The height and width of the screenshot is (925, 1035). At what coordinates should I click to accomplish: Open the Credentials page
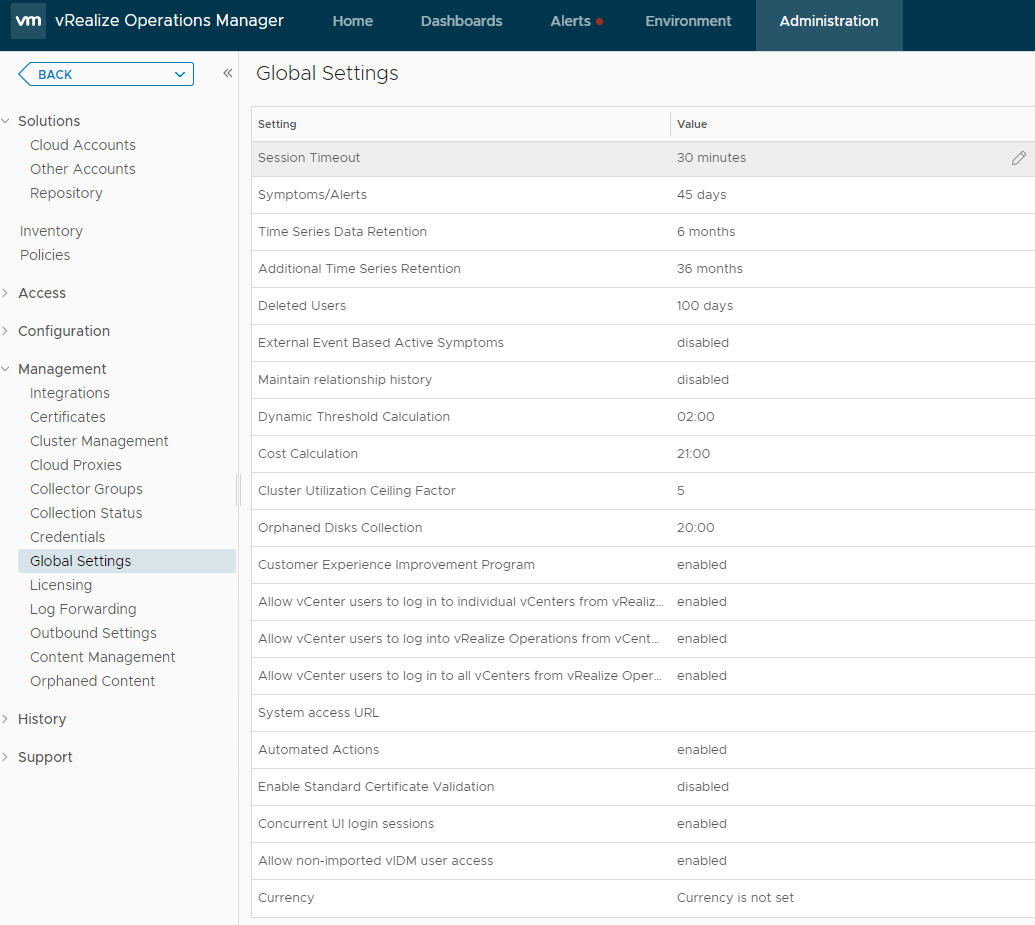coord(67,537)
